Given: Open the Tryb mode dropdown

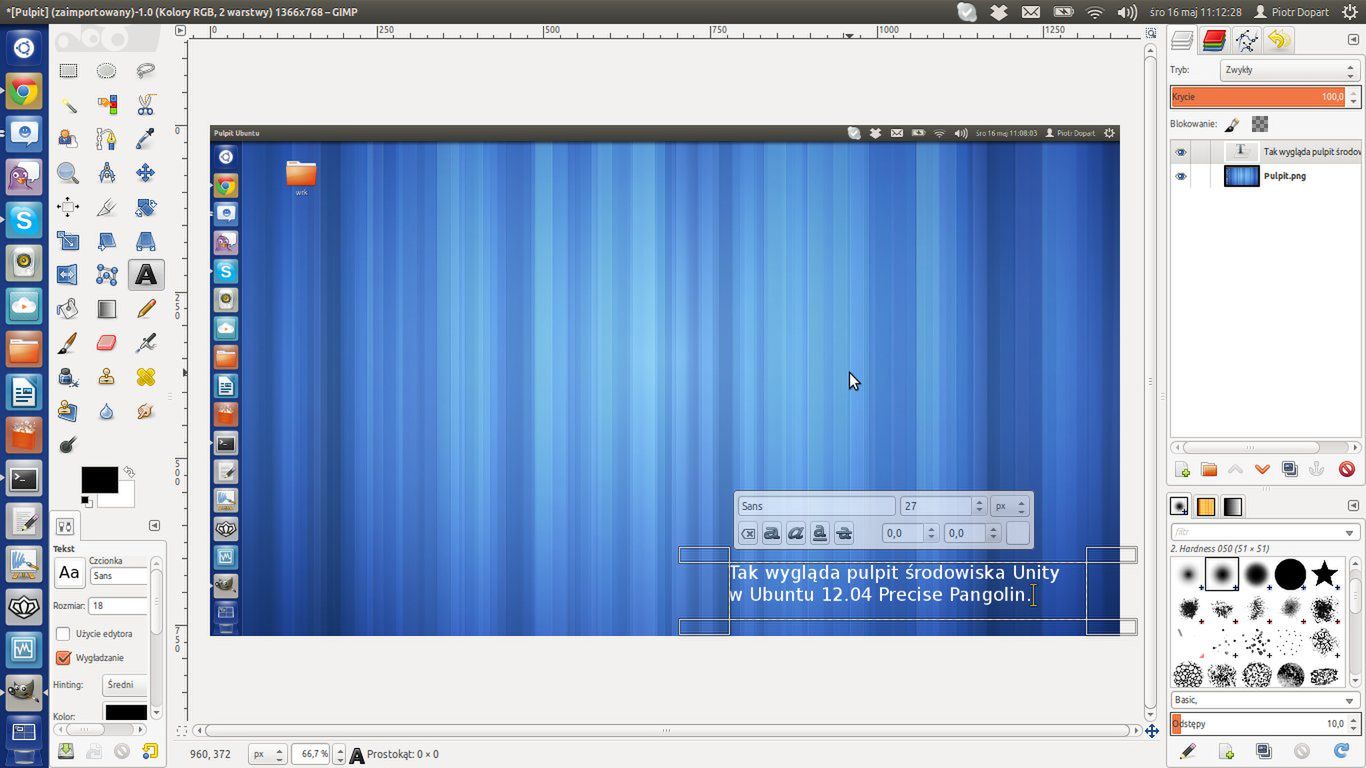Looking at the screenshot, I should click(1289, 70).
